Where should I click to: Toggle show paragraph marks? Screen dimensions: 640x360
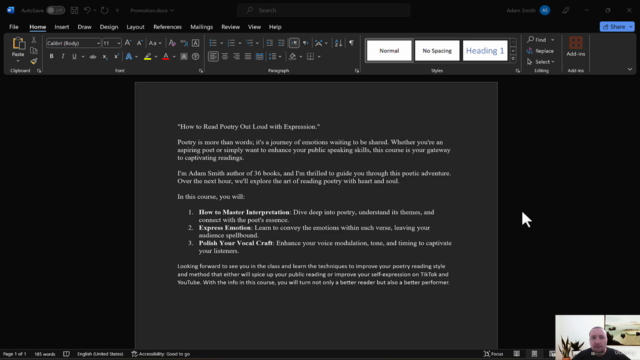[x=351, y=43]
